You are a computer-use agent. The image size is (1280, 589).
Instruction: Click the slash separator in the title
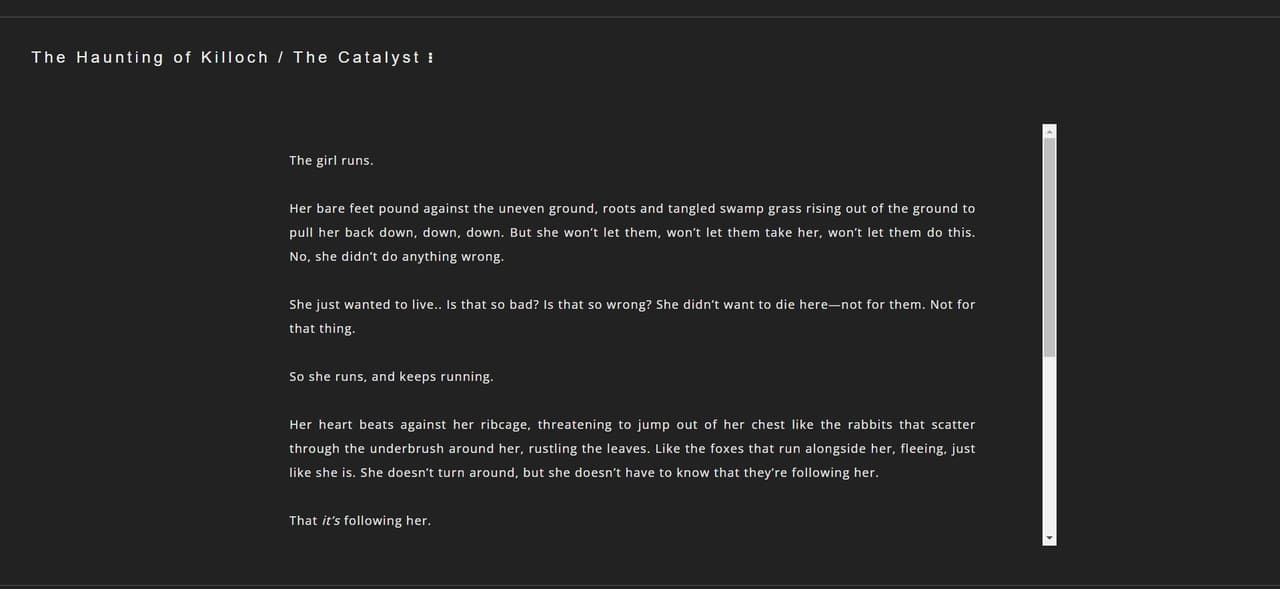[x=281, y=58]
